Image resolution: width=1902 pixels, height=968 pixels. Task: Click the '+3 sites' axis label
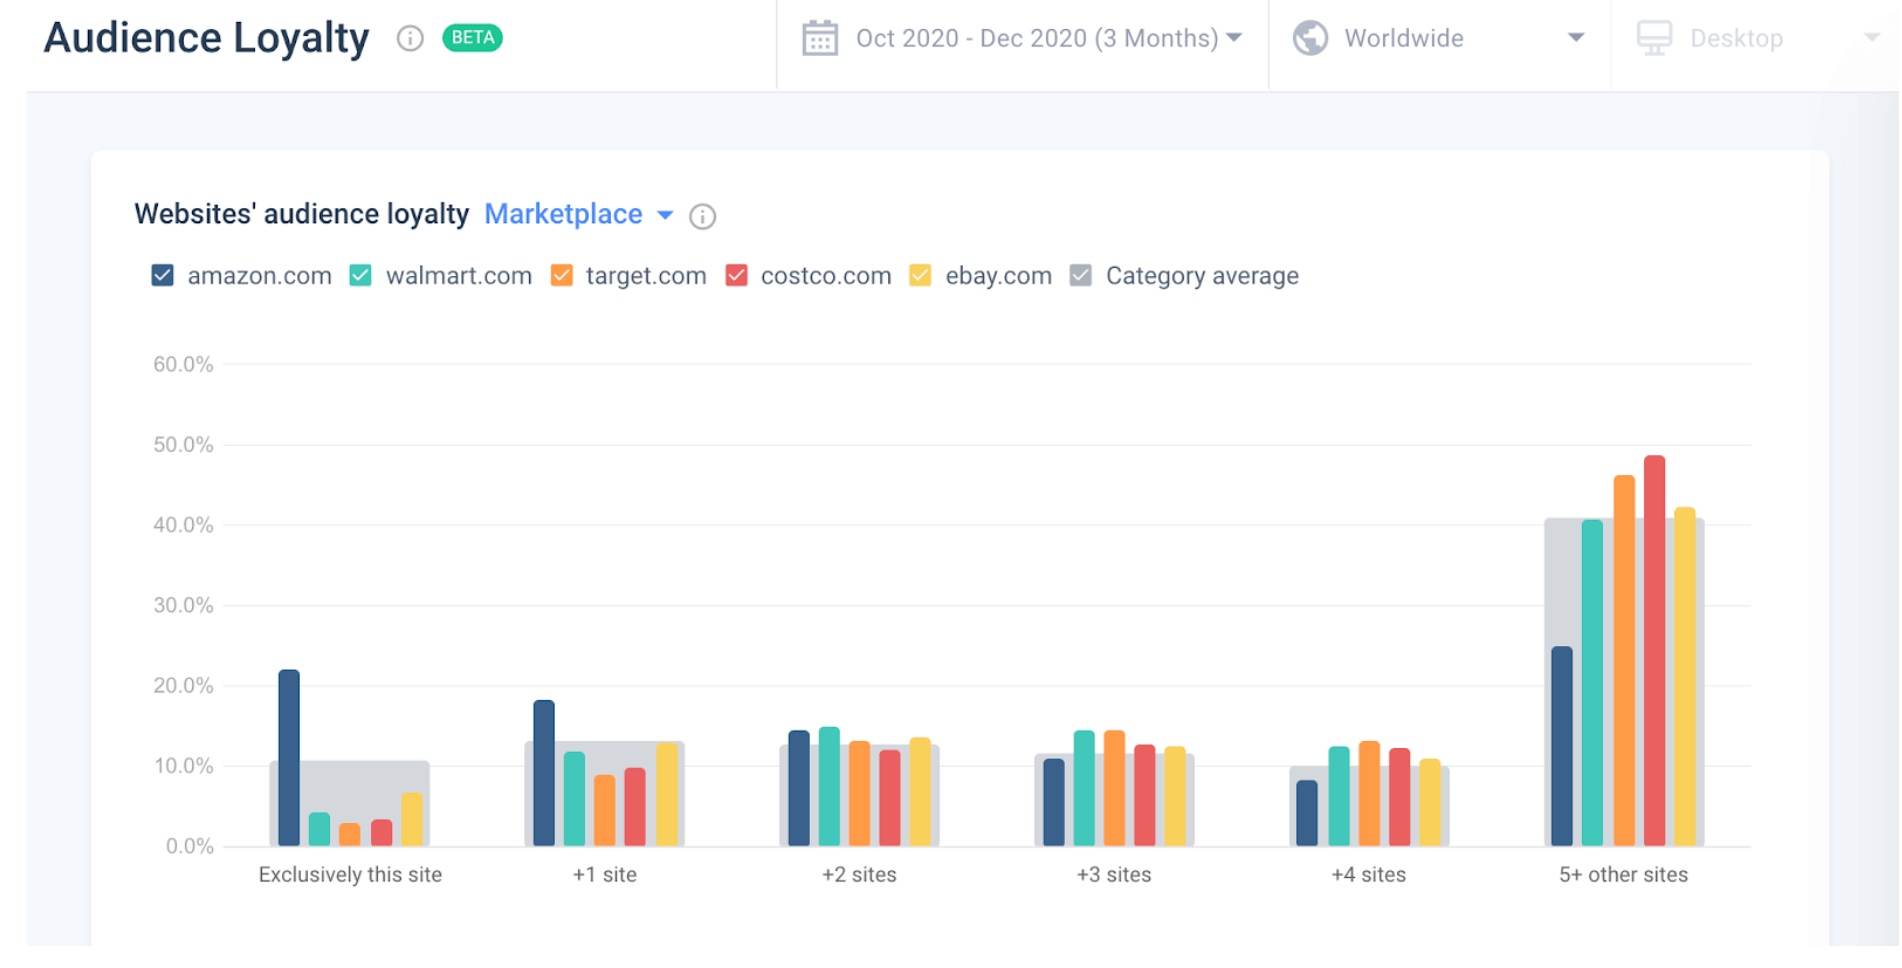tap(1114, 875)
